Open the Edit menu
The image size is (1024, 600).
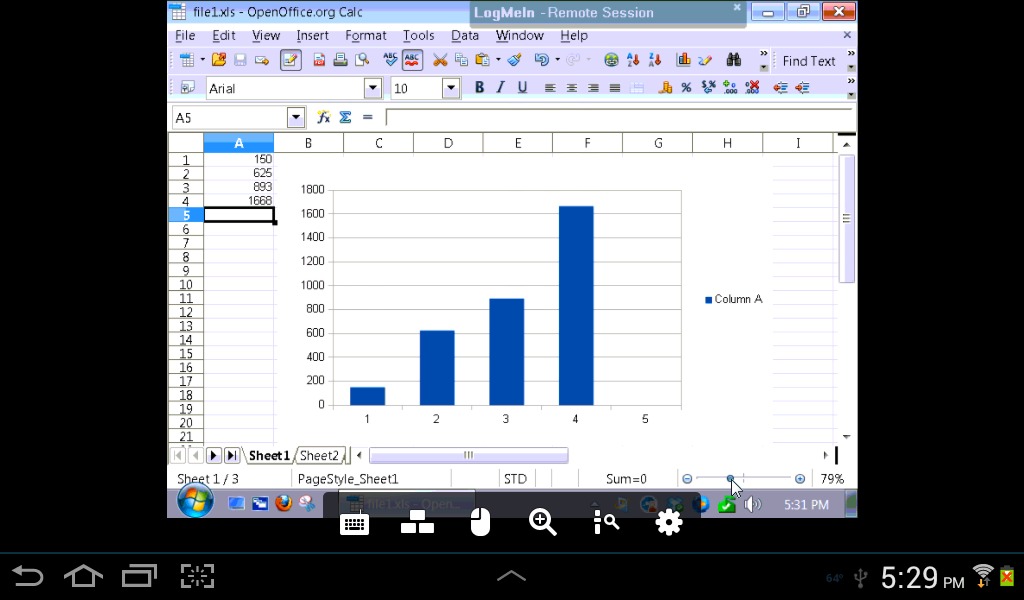click(x=224, y=35)
